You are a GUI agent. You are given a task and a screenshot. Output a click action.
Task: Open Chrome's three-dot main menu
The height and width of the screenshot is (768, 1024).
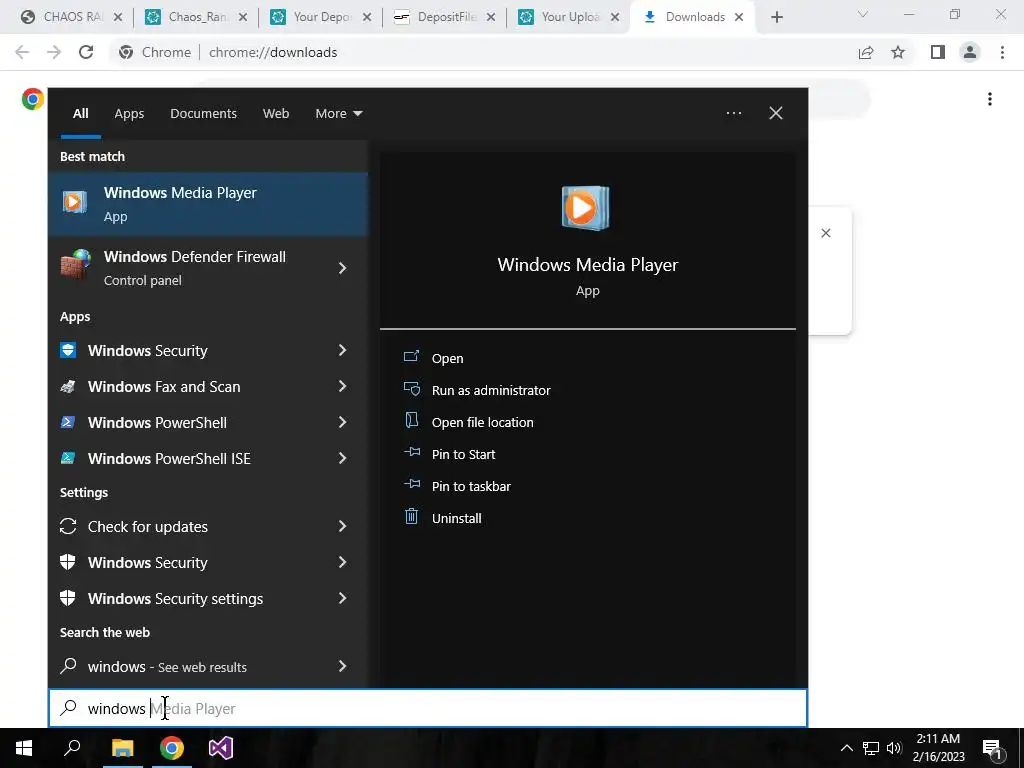1002,52
